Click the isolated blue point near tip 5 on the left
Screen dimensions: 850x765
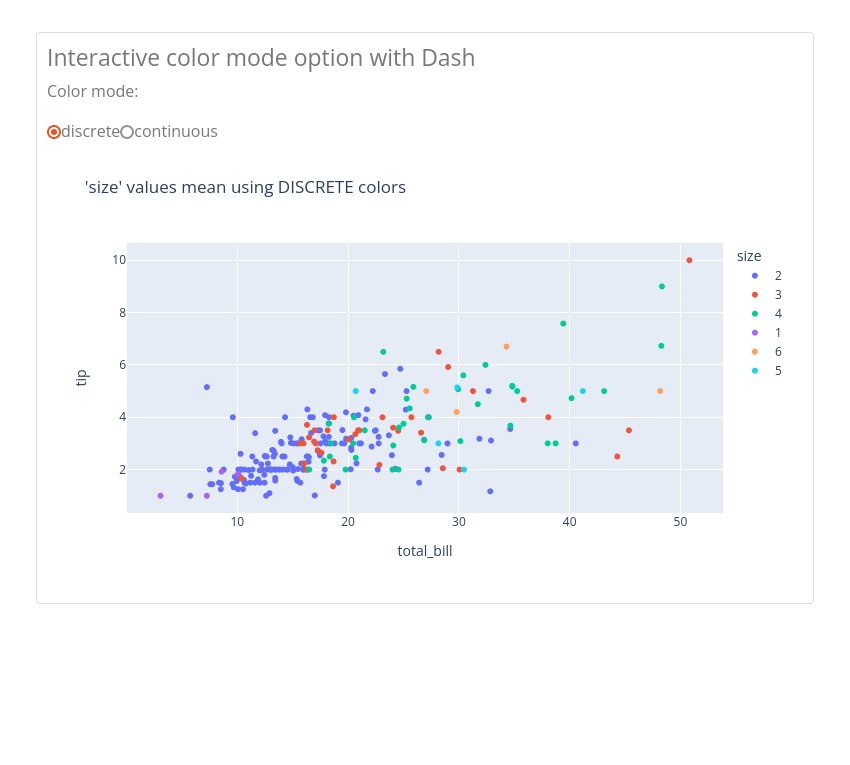(207, 387)
